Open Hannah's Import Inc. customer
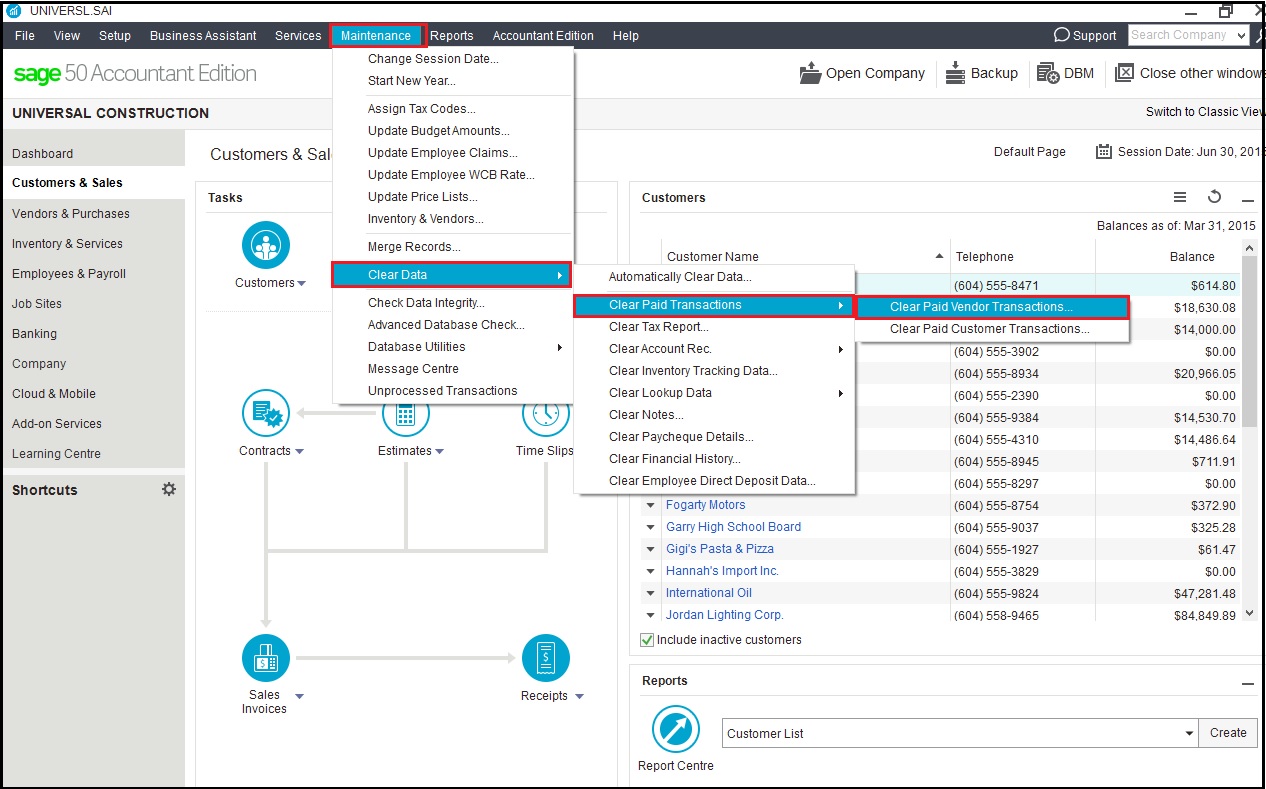The height and width of the screenshot is (789, 1266). tap(722, 571)
